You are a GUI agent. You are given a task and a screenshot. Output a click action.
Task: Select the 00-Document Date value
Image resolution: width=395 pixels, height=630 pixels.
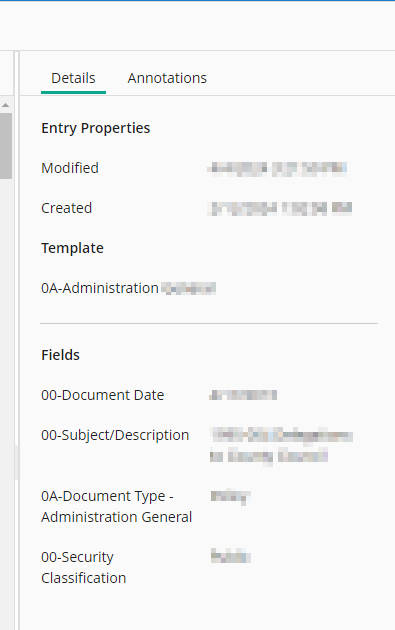243,395
